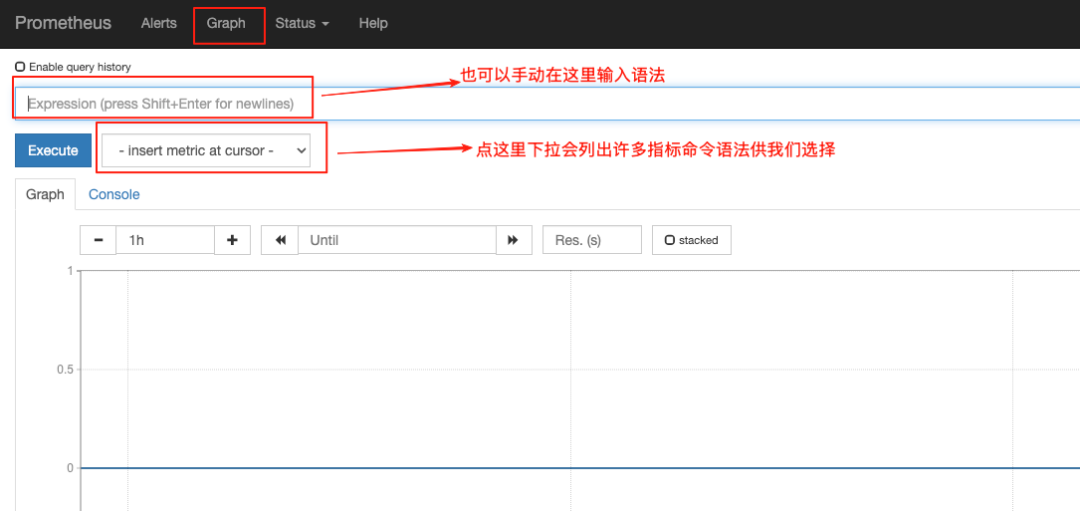The image size is (1080, 511).
Task: Increase the time range with plus icon
Action: 233,240
